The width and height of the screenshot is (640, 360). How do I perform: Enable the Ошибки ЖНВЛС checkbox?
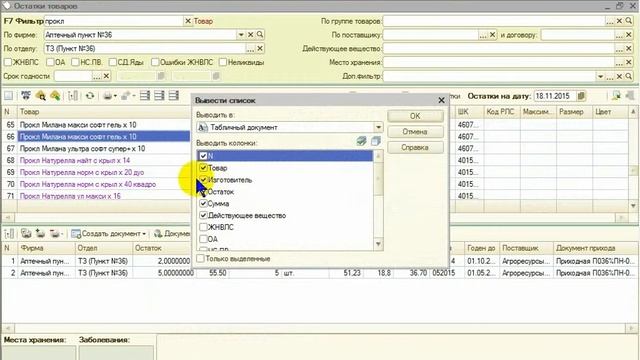(x=155, y=62)
